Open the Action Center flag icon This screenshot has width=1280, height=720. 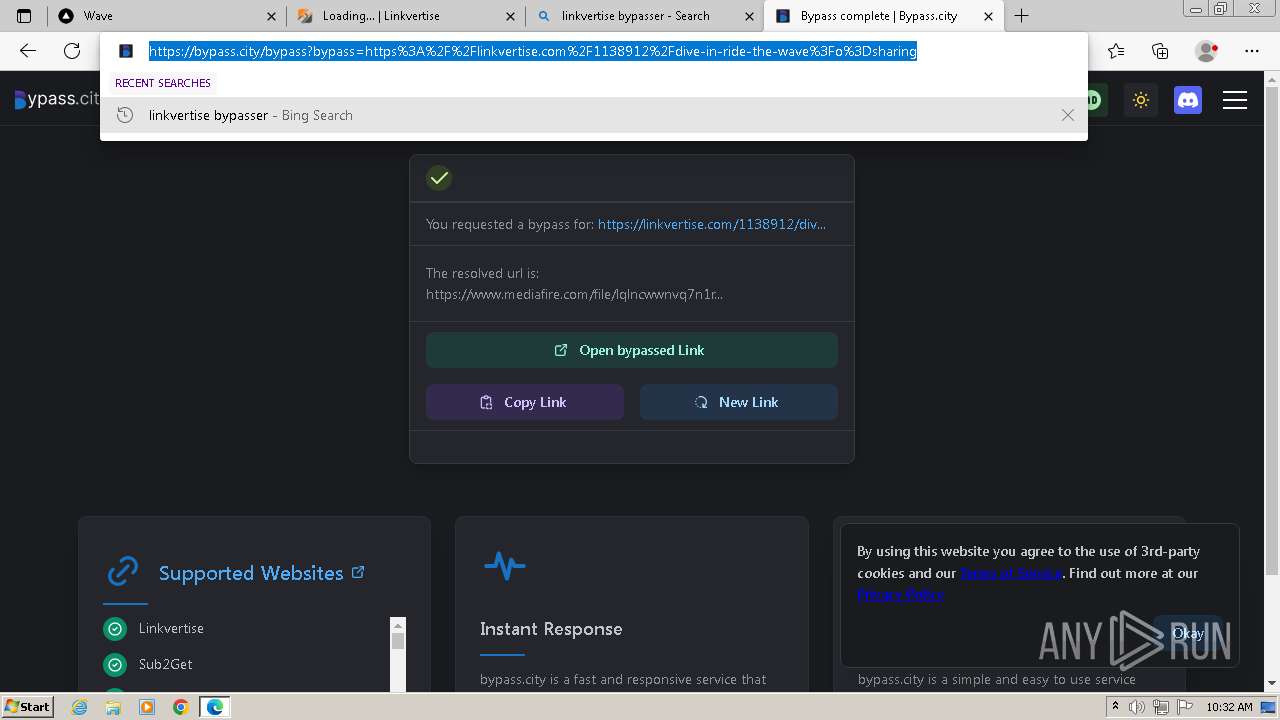pyautogui.click(x=1184, y=707)
